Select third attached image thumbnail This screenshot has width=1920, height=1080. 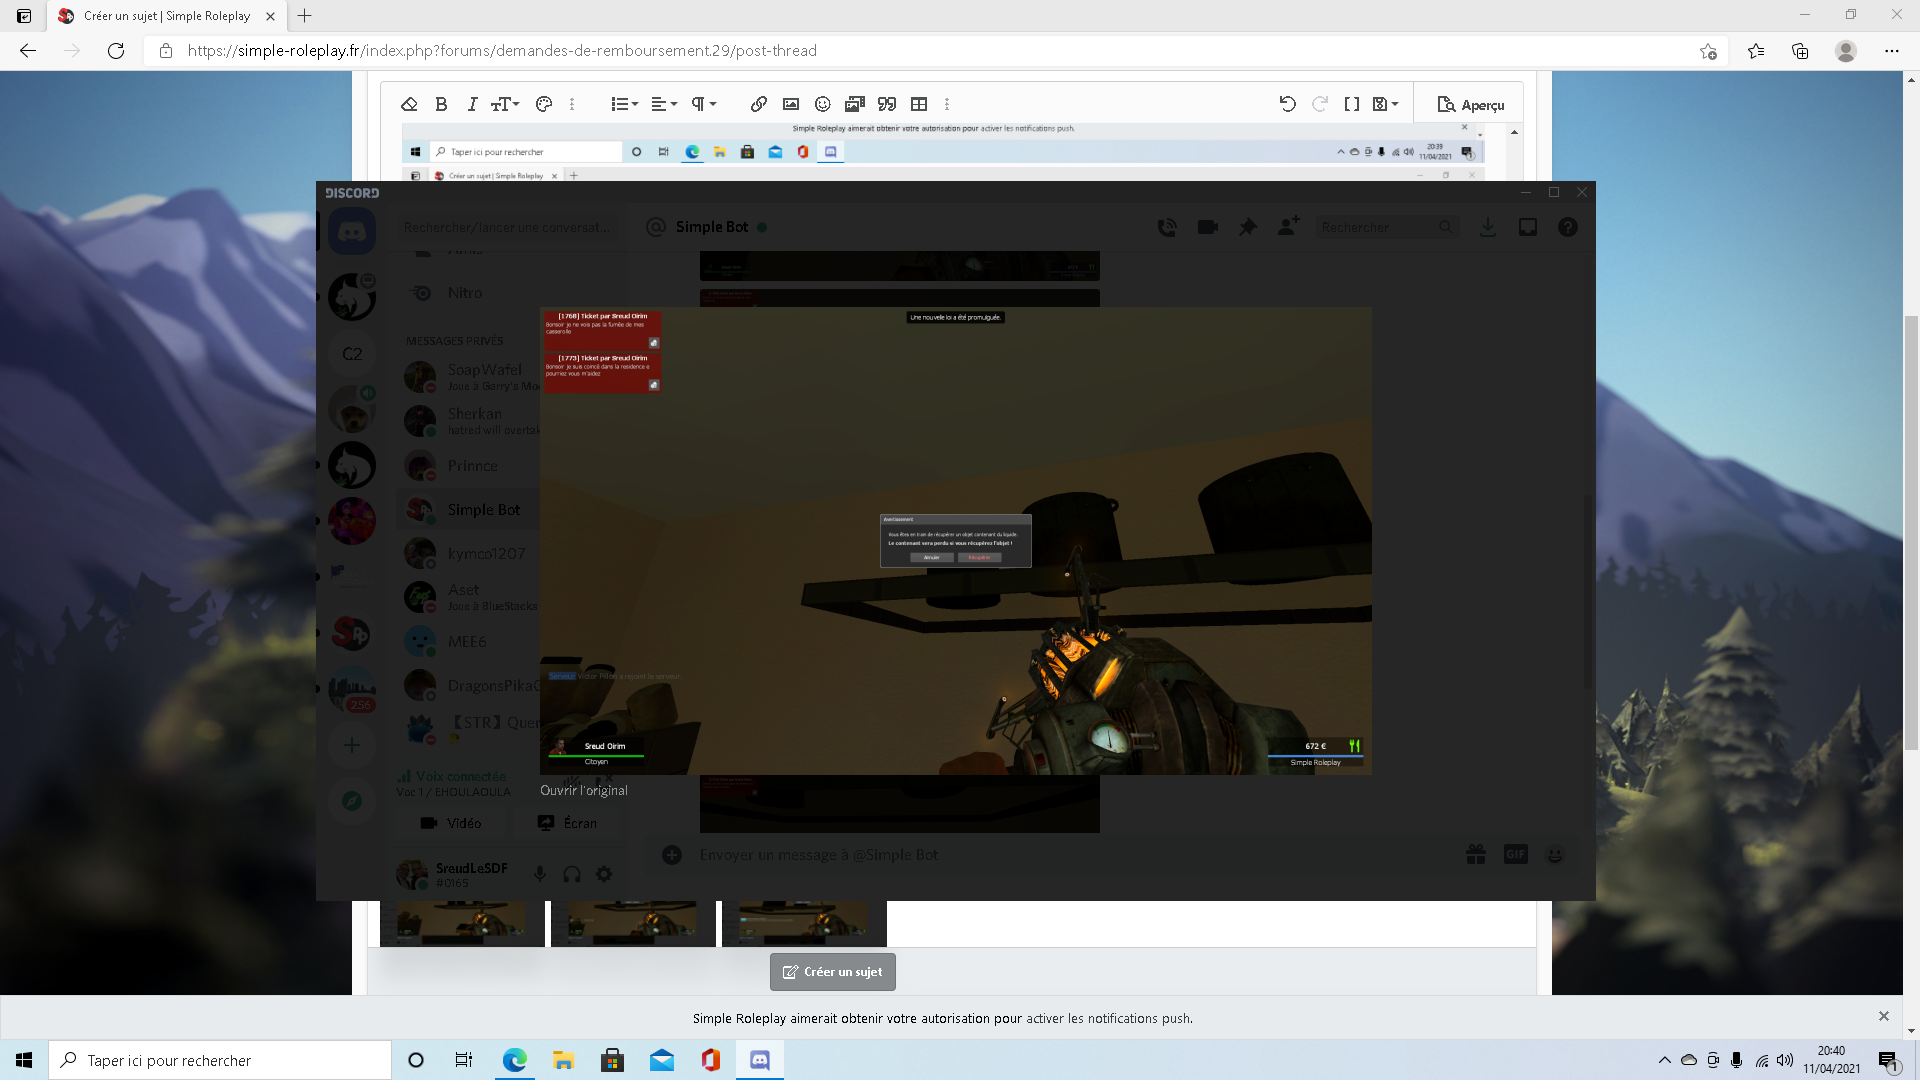pos(804,923)
